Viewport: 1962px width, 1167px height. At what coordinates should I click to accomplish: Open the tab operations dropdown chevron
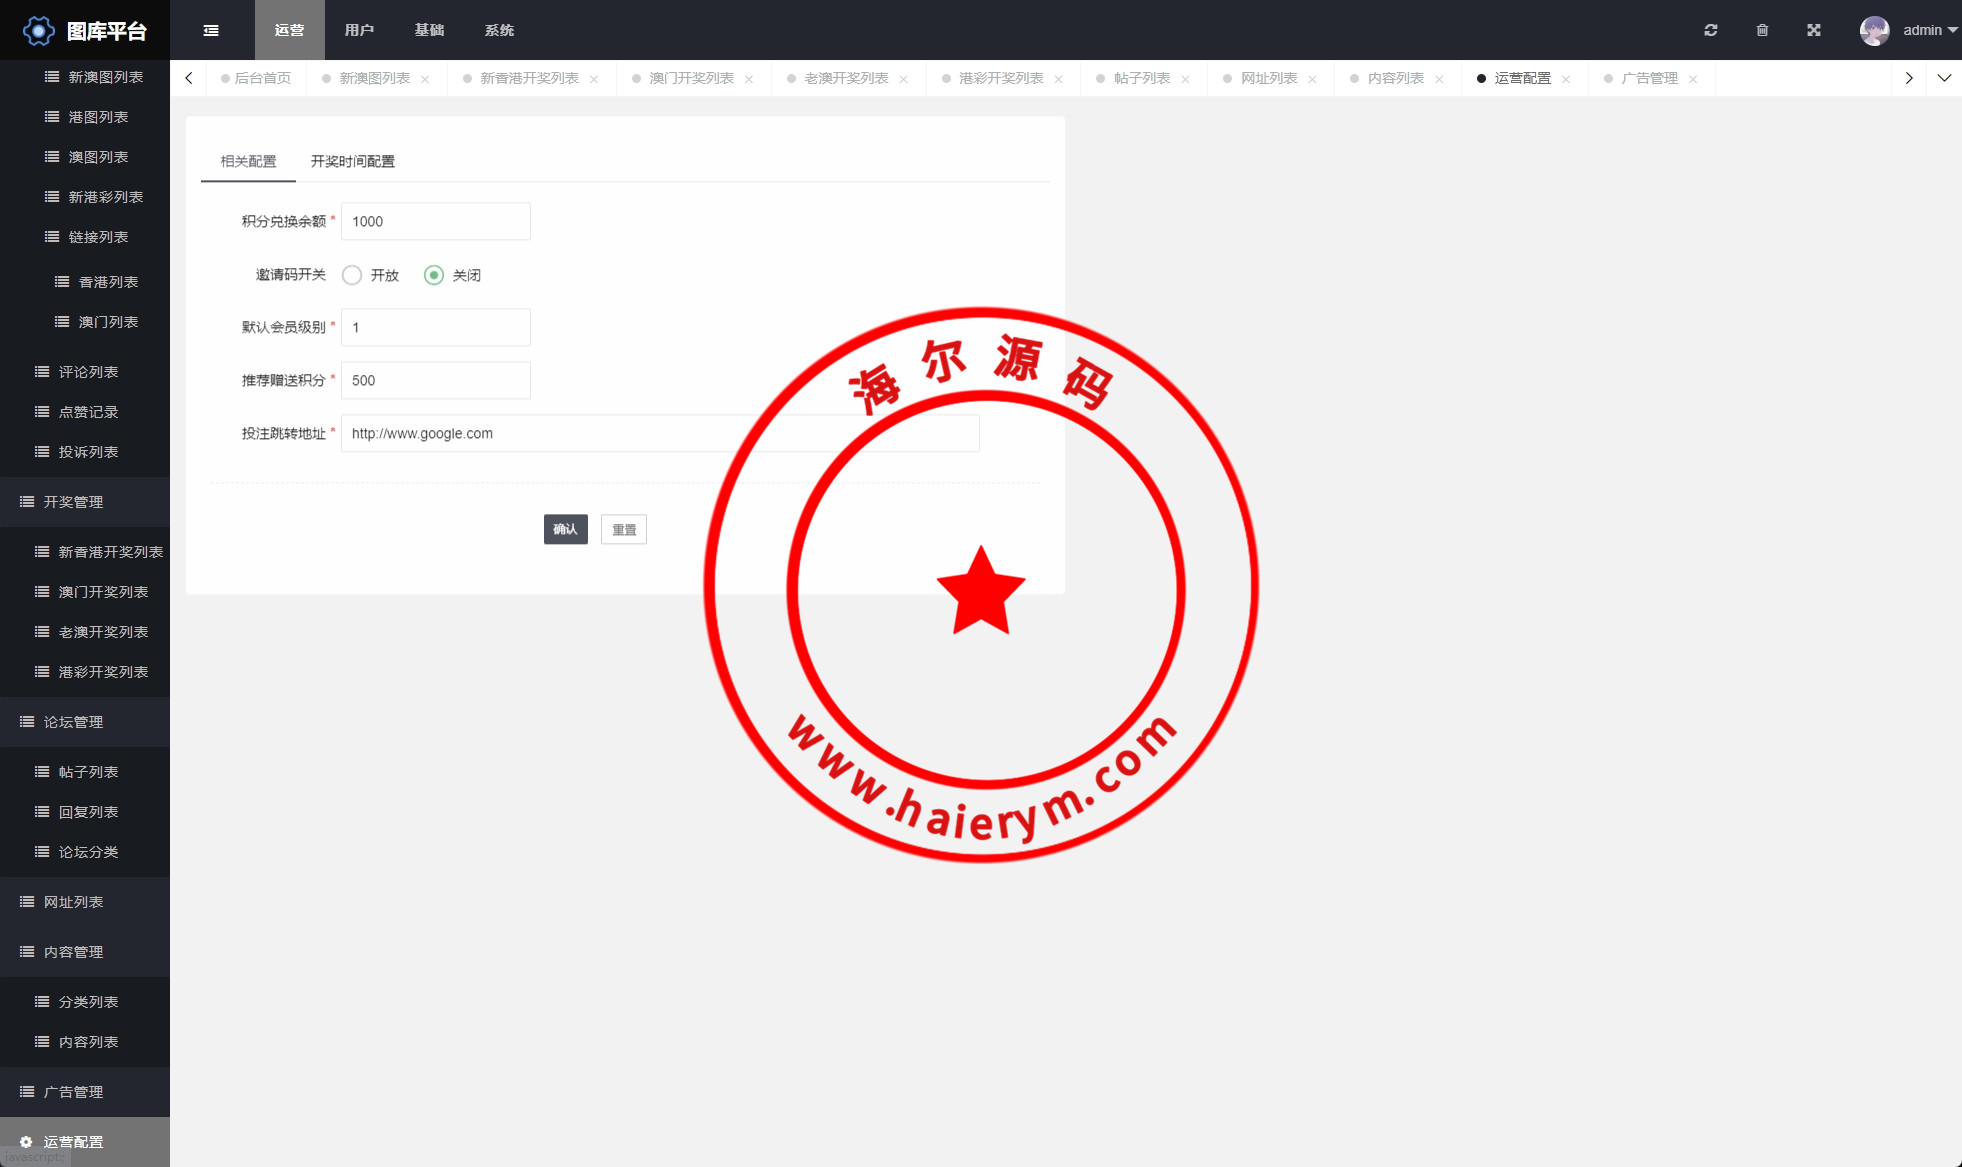pos(1944,78)
